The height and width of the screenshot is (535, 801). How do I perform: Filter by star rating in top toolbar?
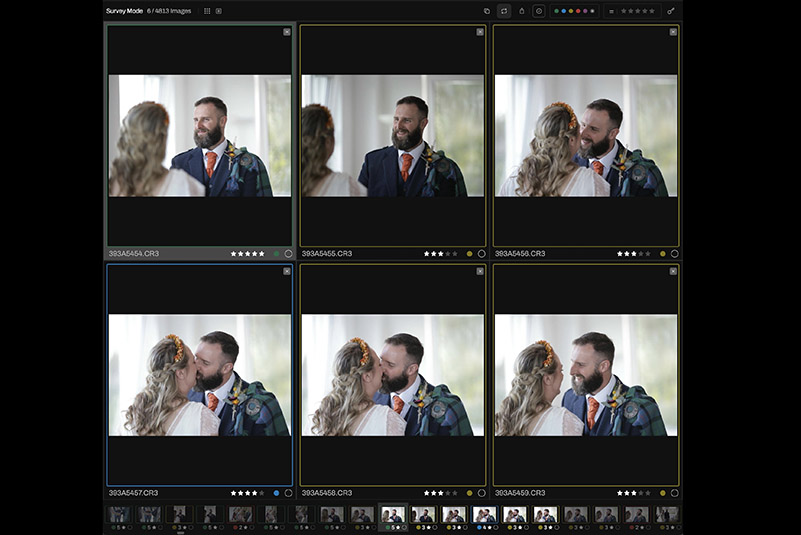click(638, 11)
